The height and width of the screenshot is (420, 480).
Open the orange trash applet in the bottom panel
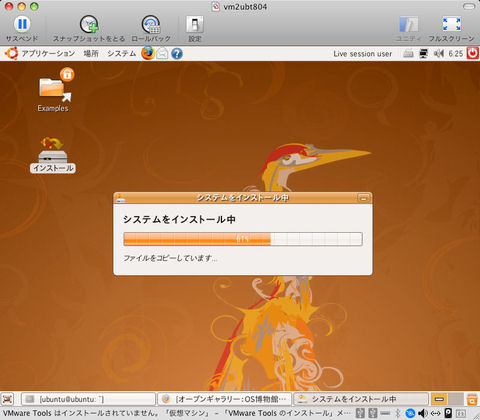(472, 399)
